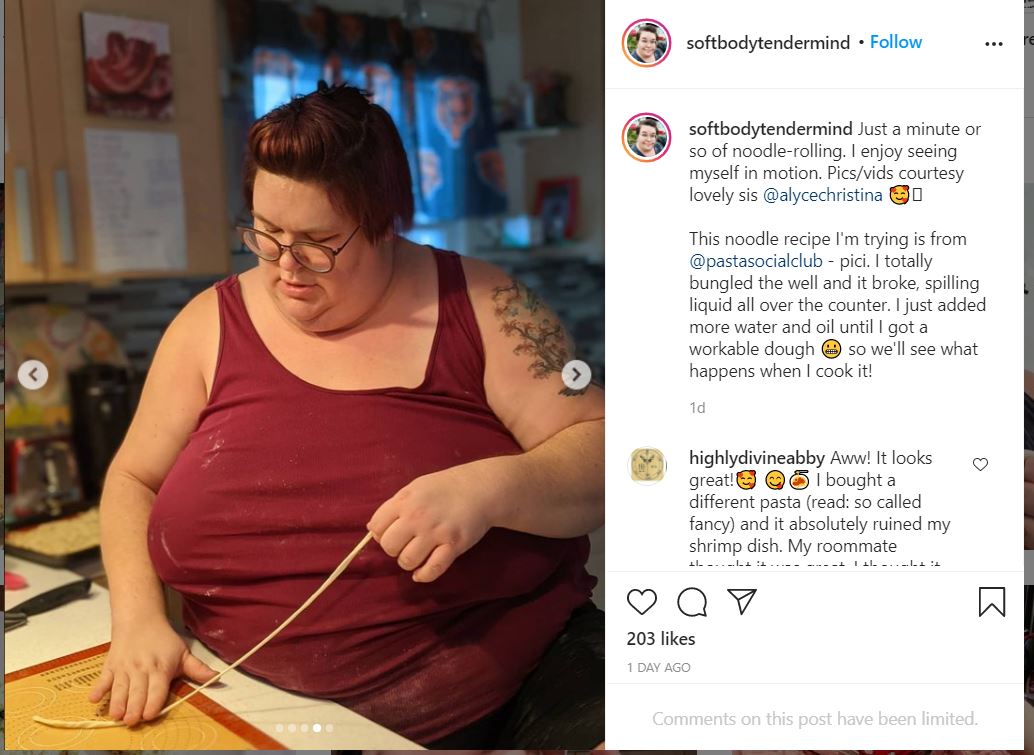The image size is (1034, 755).
Task: Click the caption author avatar
Action: click(x=646, y=137)
